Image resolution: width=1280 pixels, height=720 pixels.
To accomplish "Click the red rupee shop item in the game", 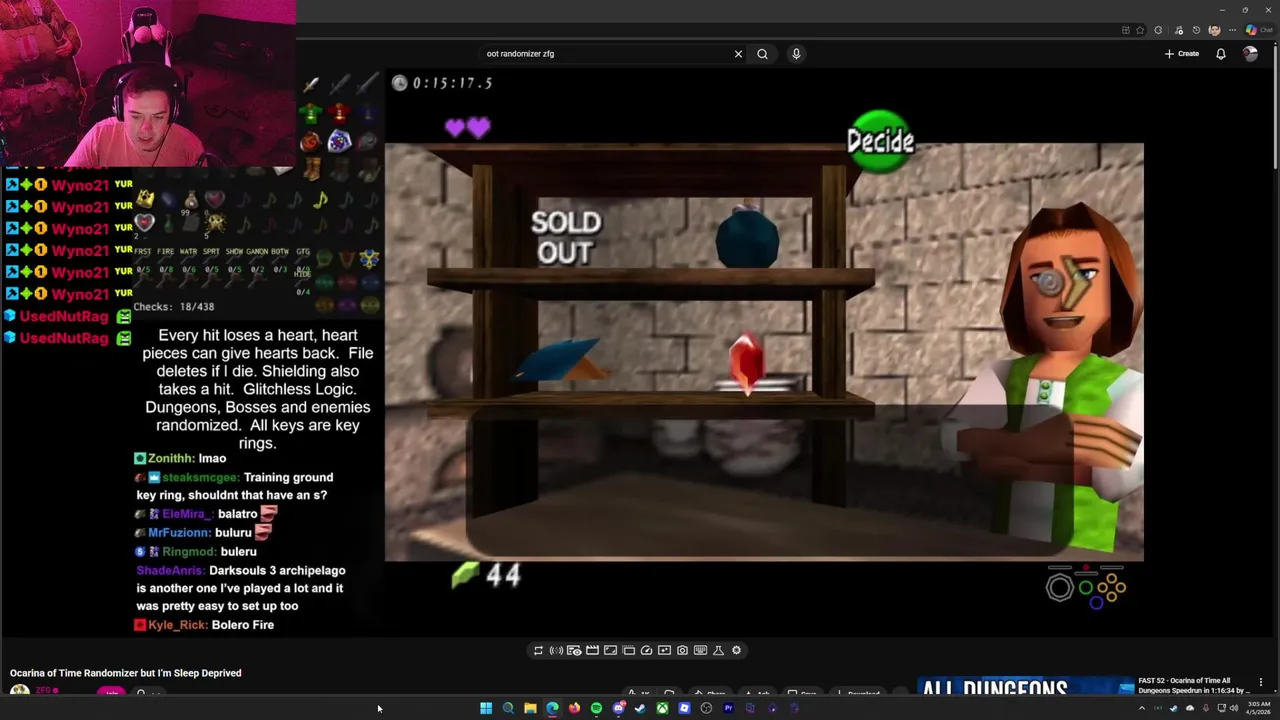I will click(x=746, y=362).
